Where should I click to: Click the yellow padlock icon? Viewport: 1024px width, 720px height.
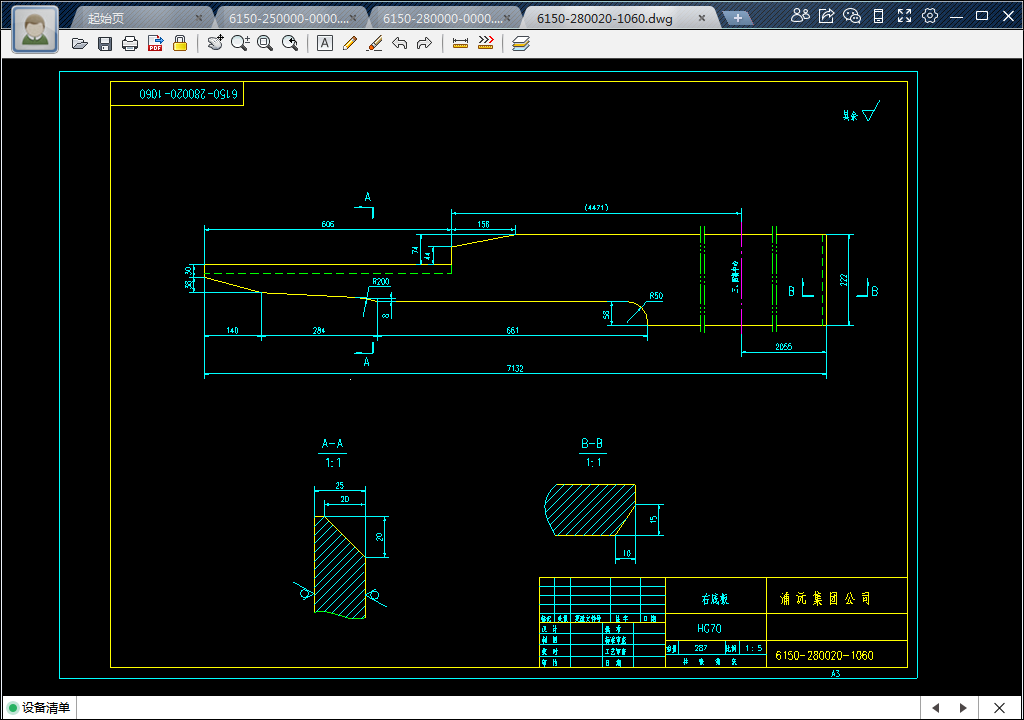pos(180,43)
